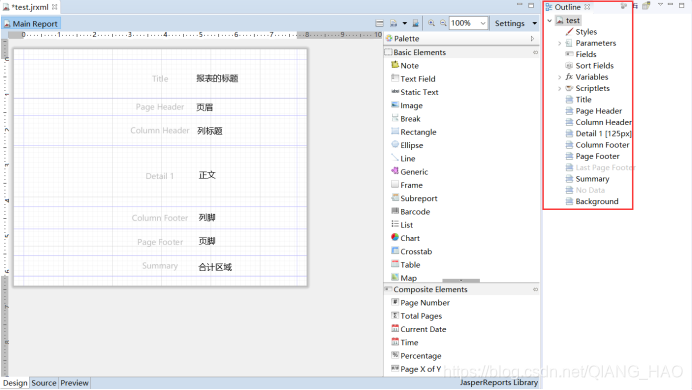Select the Note element in Palette
The width and height of the screenshot is (692, 390).
point(405,65)
